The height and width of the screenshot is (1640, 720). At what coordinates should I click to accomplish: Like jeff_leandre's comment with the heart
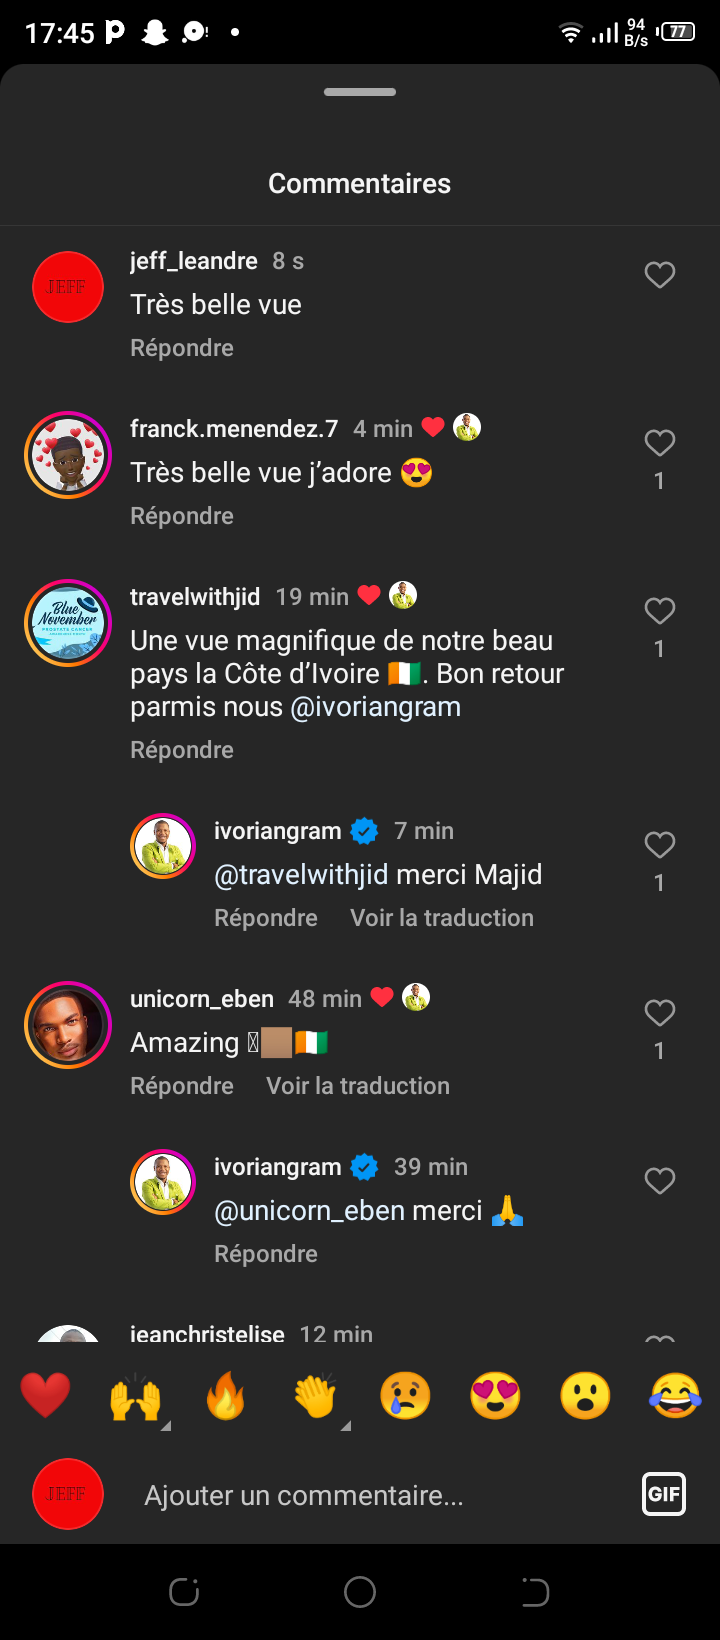pyautogui.click(x=659, y=275)
